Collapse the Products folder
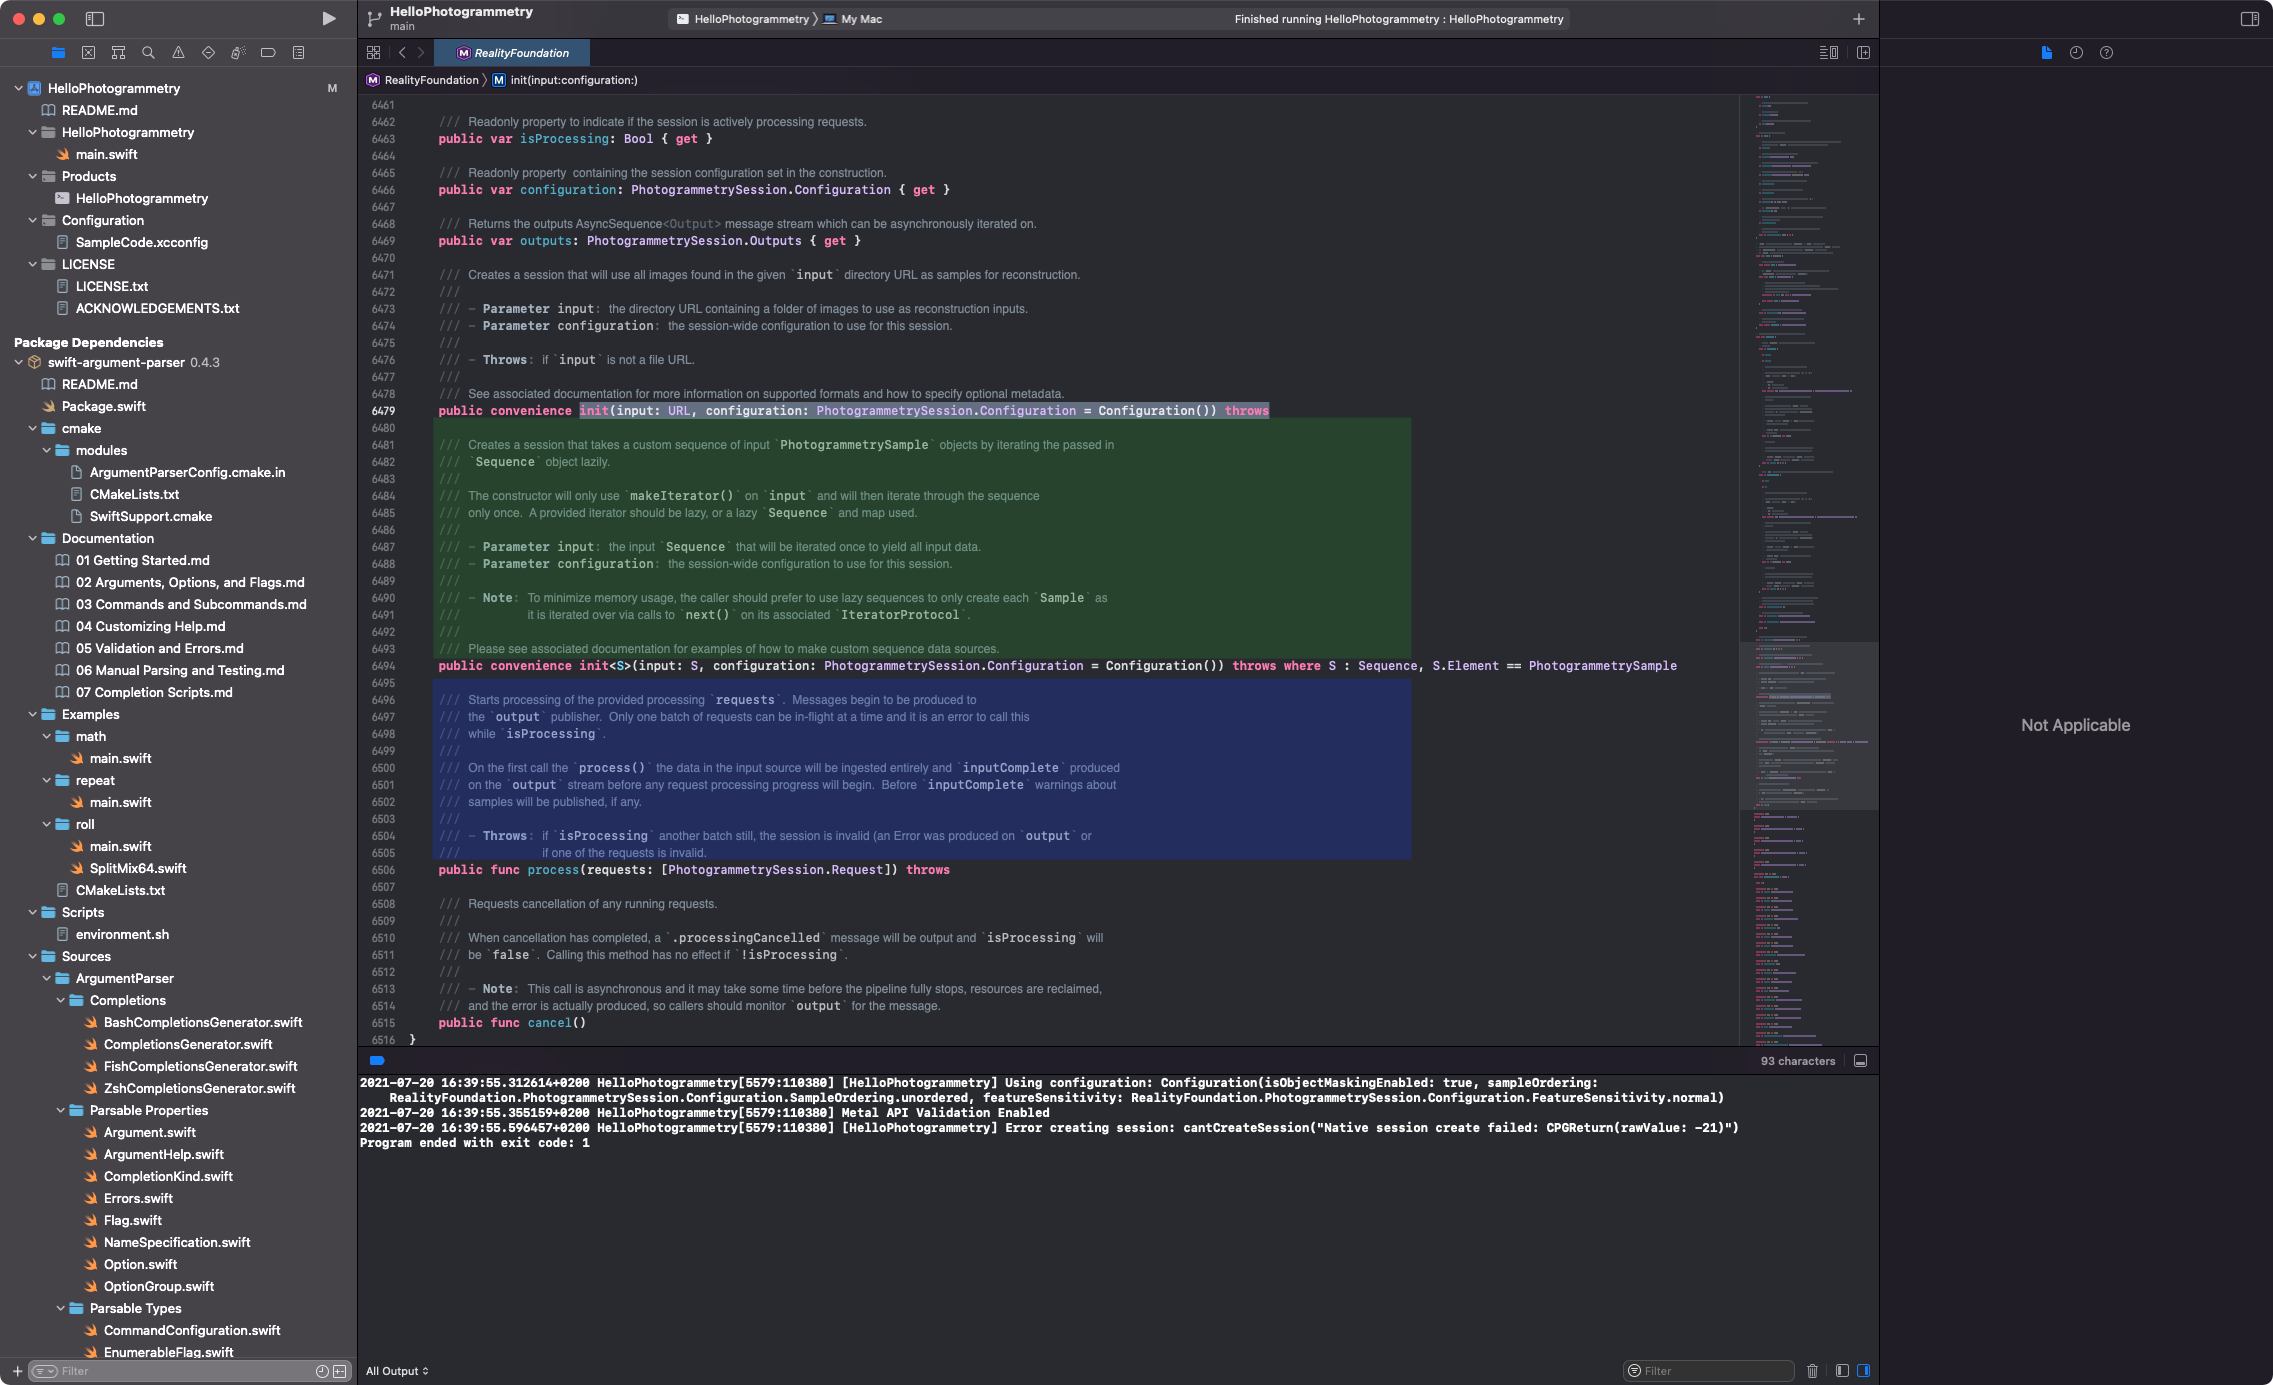The image size is (2273, 1385). 33,176
